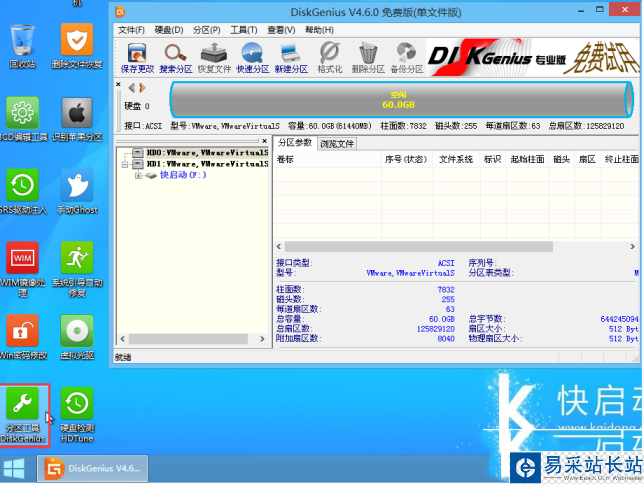Screen dimensions: 644x484
Task: Click the 备份分区 backup partition icon
Action: 407,58
